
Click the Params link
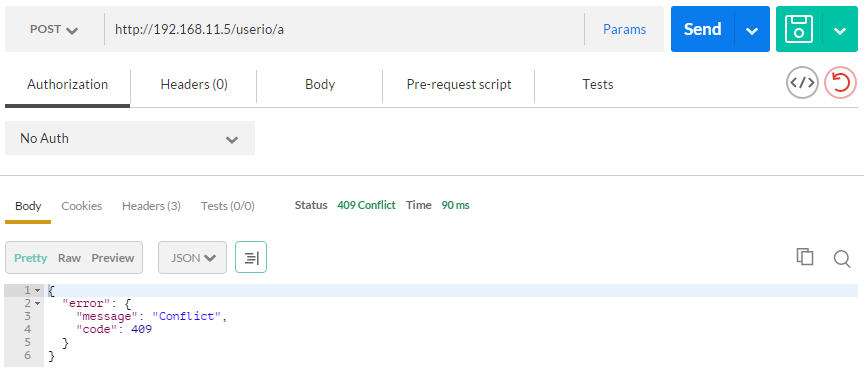point(624,29)
